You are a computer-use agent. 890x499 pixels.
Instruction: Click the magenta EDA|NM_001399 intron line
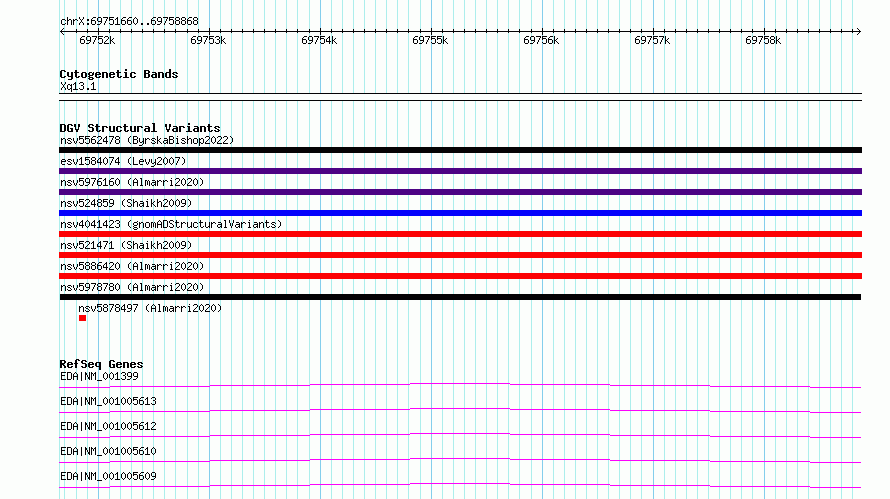(460, 384)
